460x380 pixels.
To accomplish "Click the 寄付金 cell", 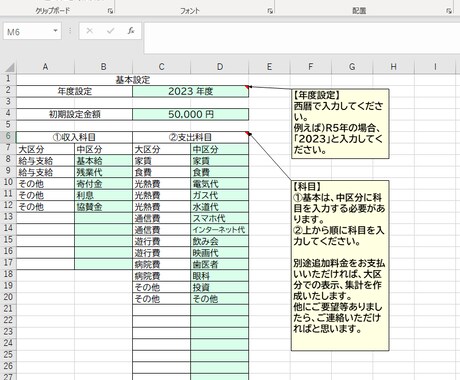I will click(103, 184).
